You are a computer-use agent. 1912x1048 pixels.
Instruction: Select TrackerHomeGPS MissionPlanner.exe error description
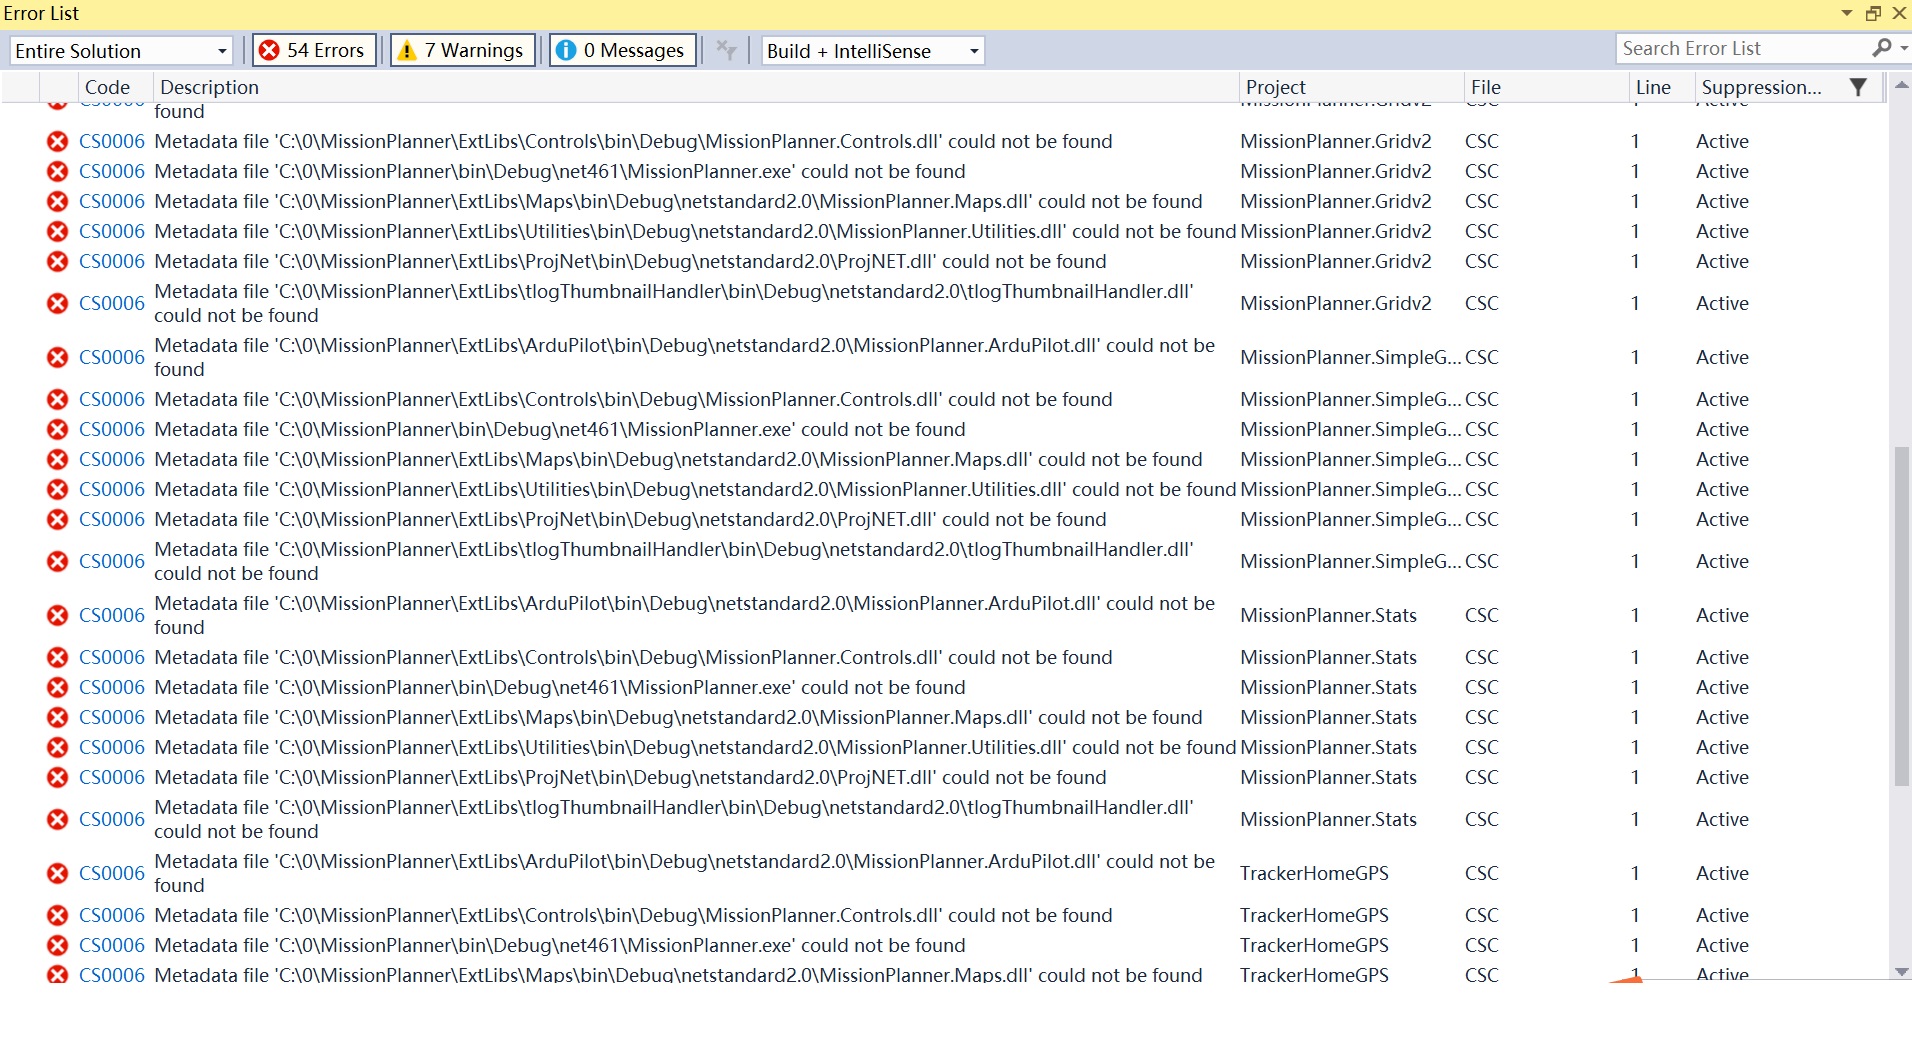560,945
